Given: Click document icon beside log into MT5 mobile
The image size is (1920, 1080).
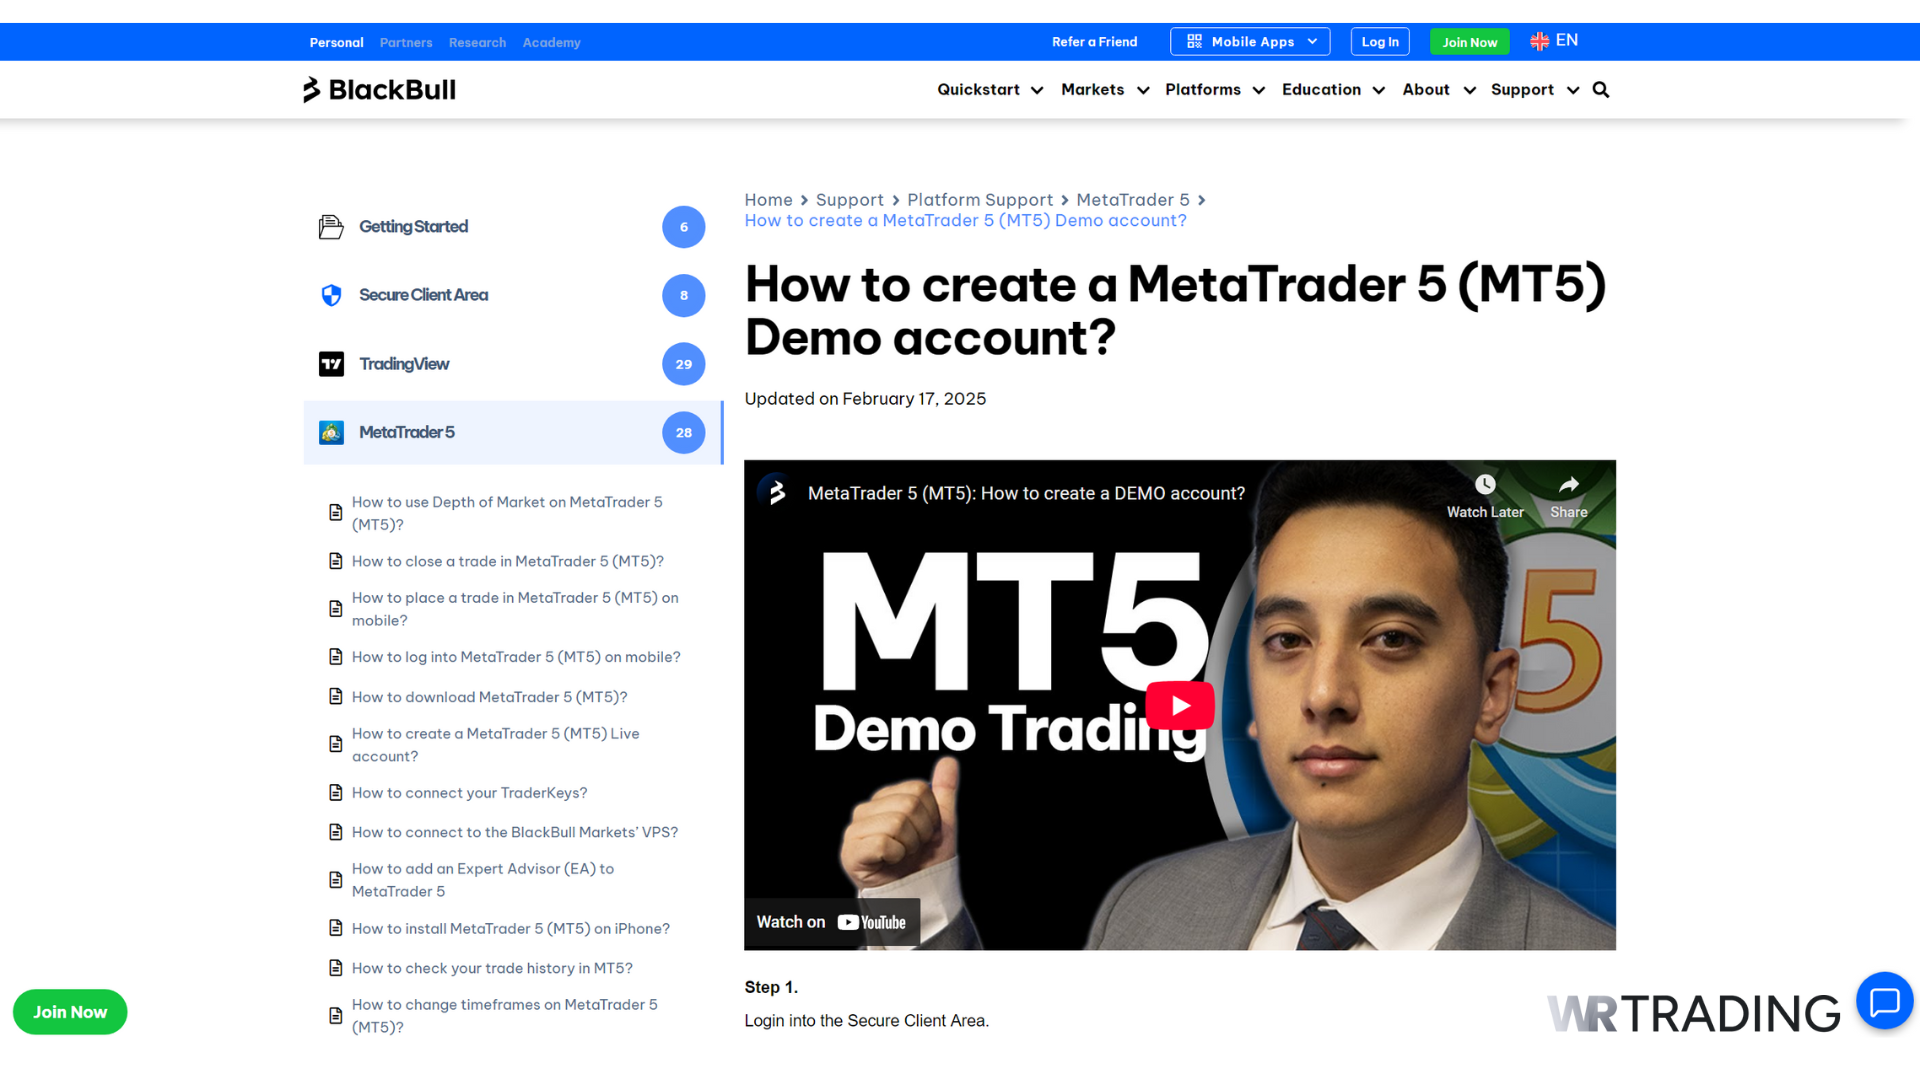Looking at the screenshot, I should [336, 657].
